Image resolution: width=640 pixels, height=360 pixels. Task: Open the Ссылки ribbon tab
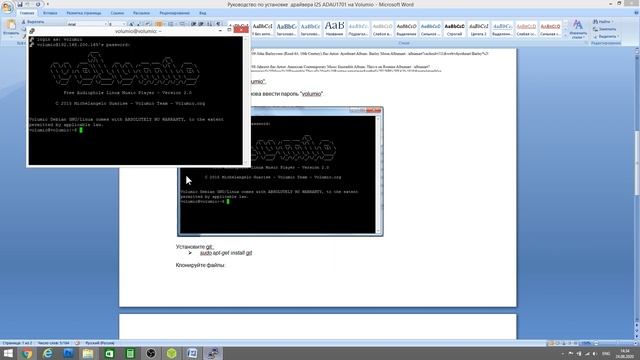(x=117, y=13)
